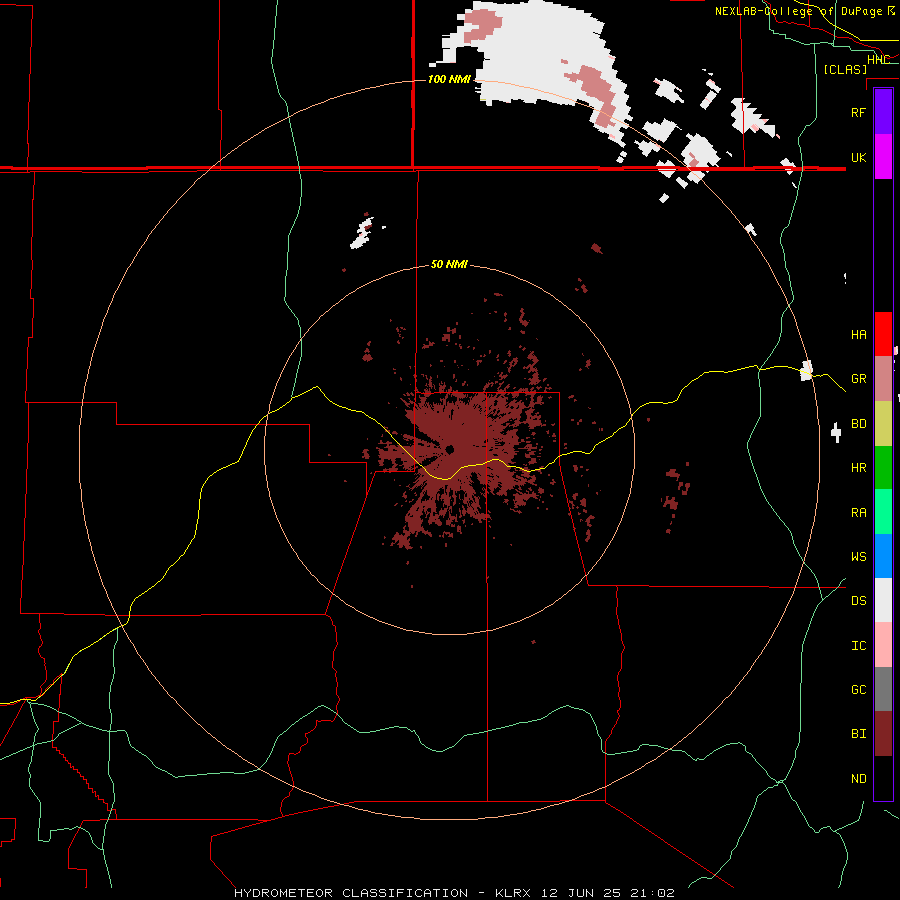Pick the dark green HR legend swatch
This screenshot has height=900, width=900.
click(x=883, y=468)
